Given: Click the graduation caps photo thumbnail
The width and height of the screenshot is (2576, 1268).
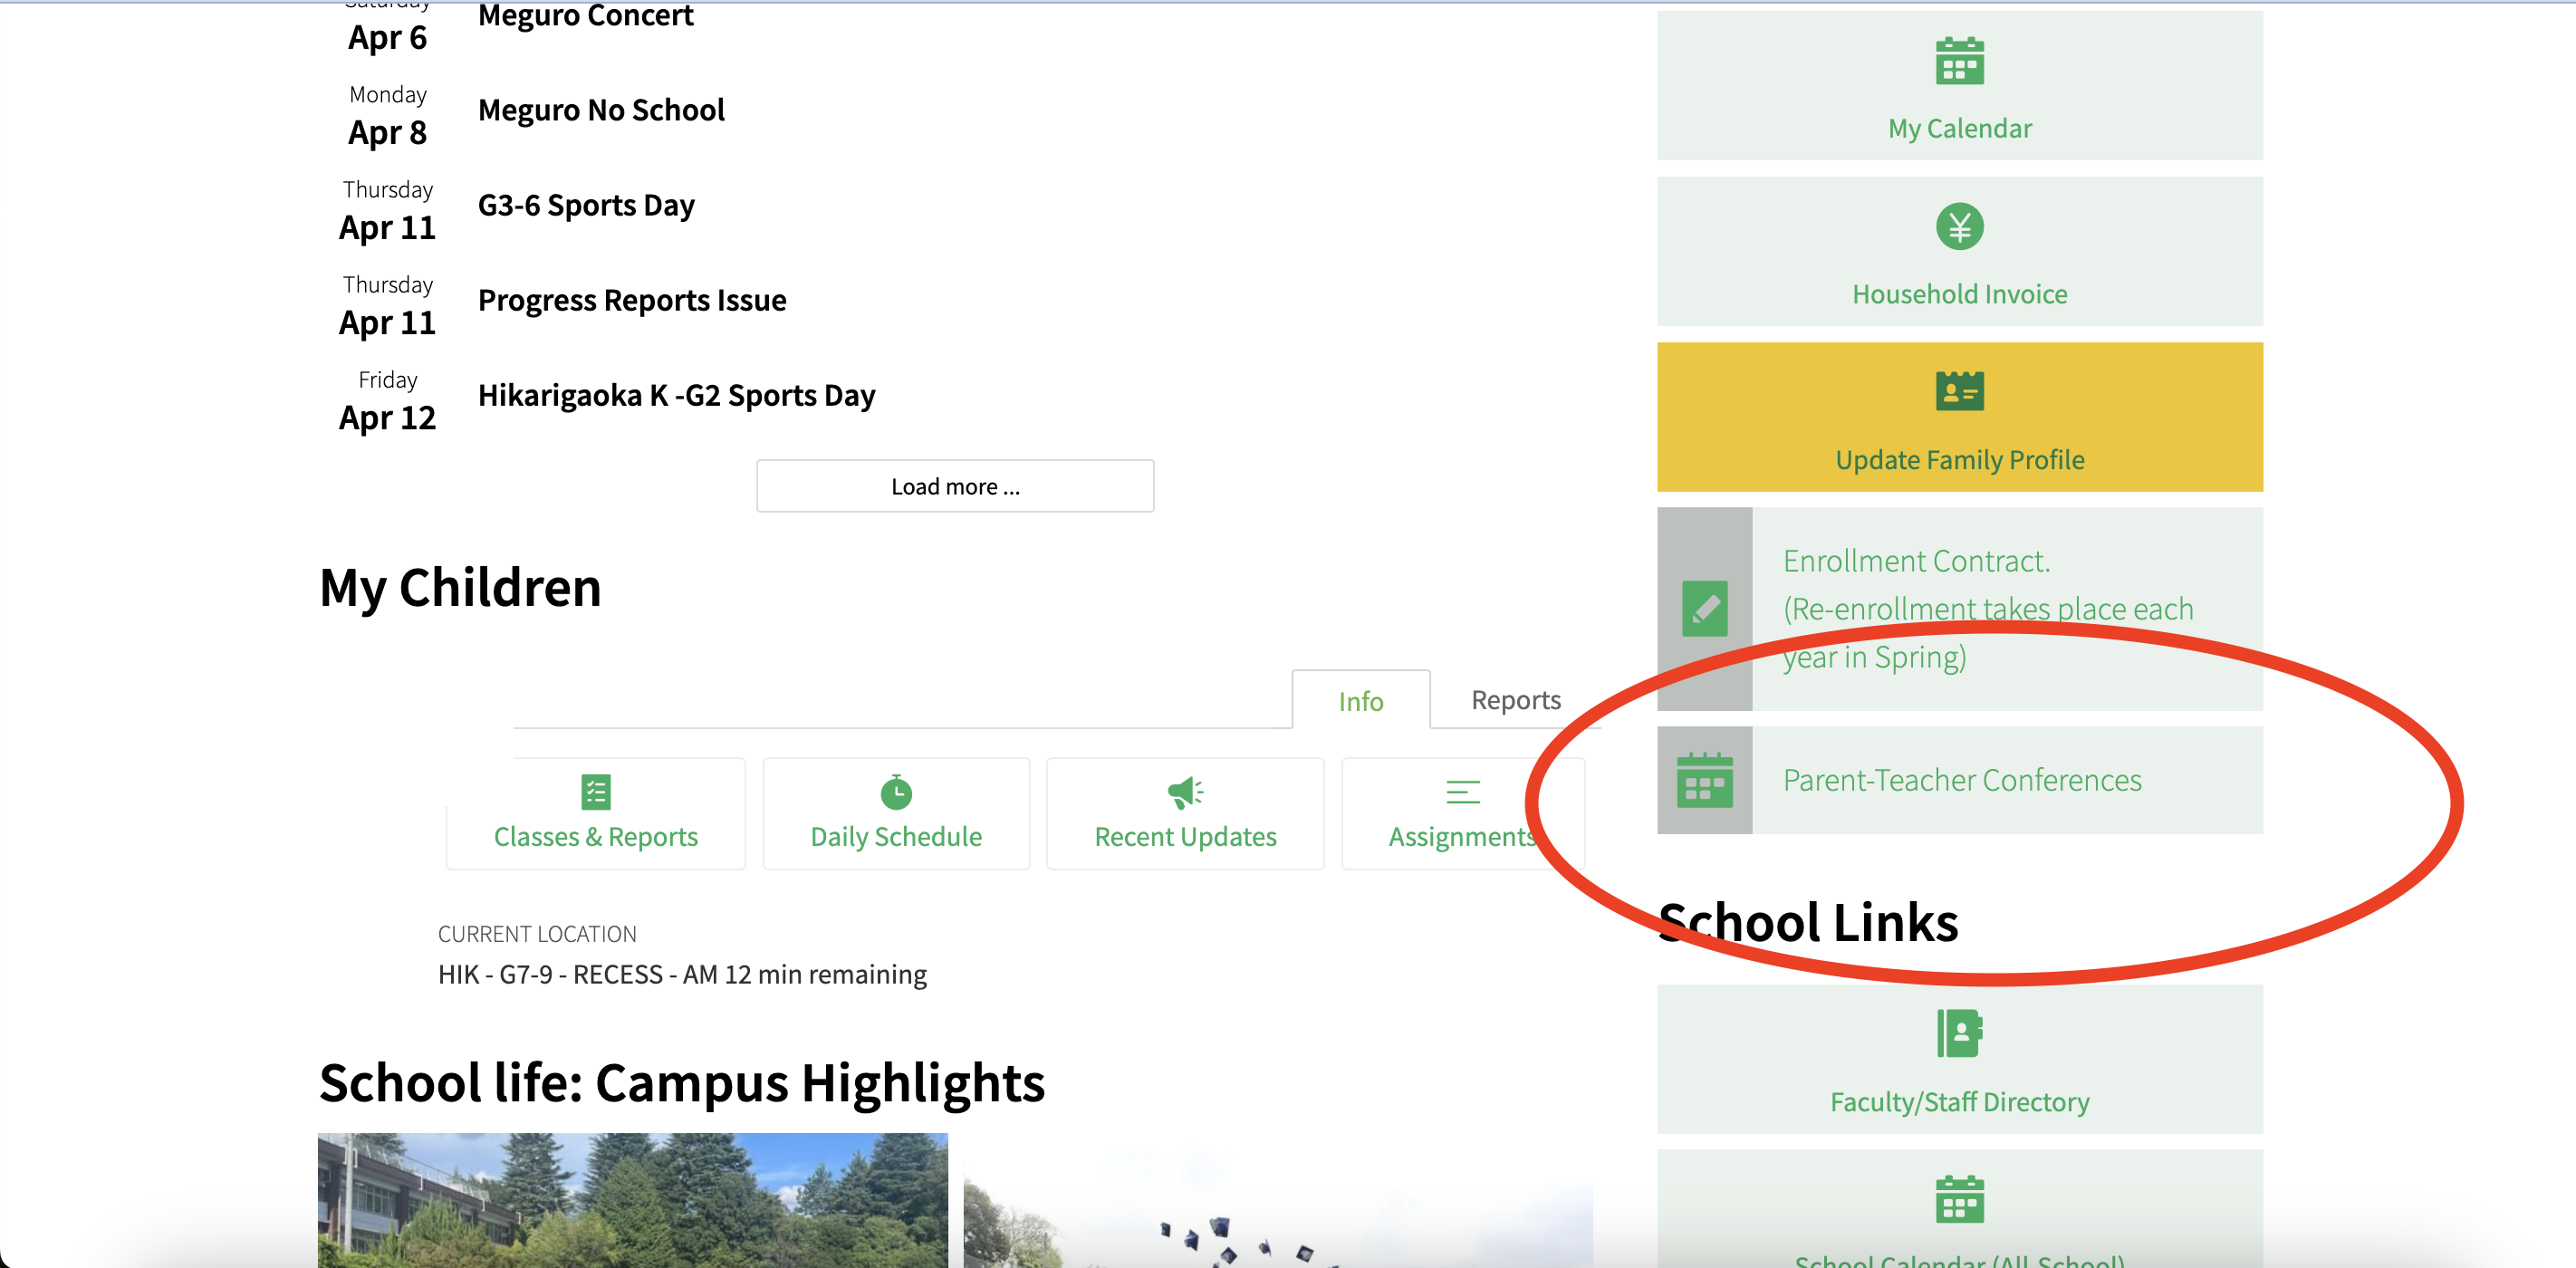Looking at the screenshot, I should [1277, 1200].
